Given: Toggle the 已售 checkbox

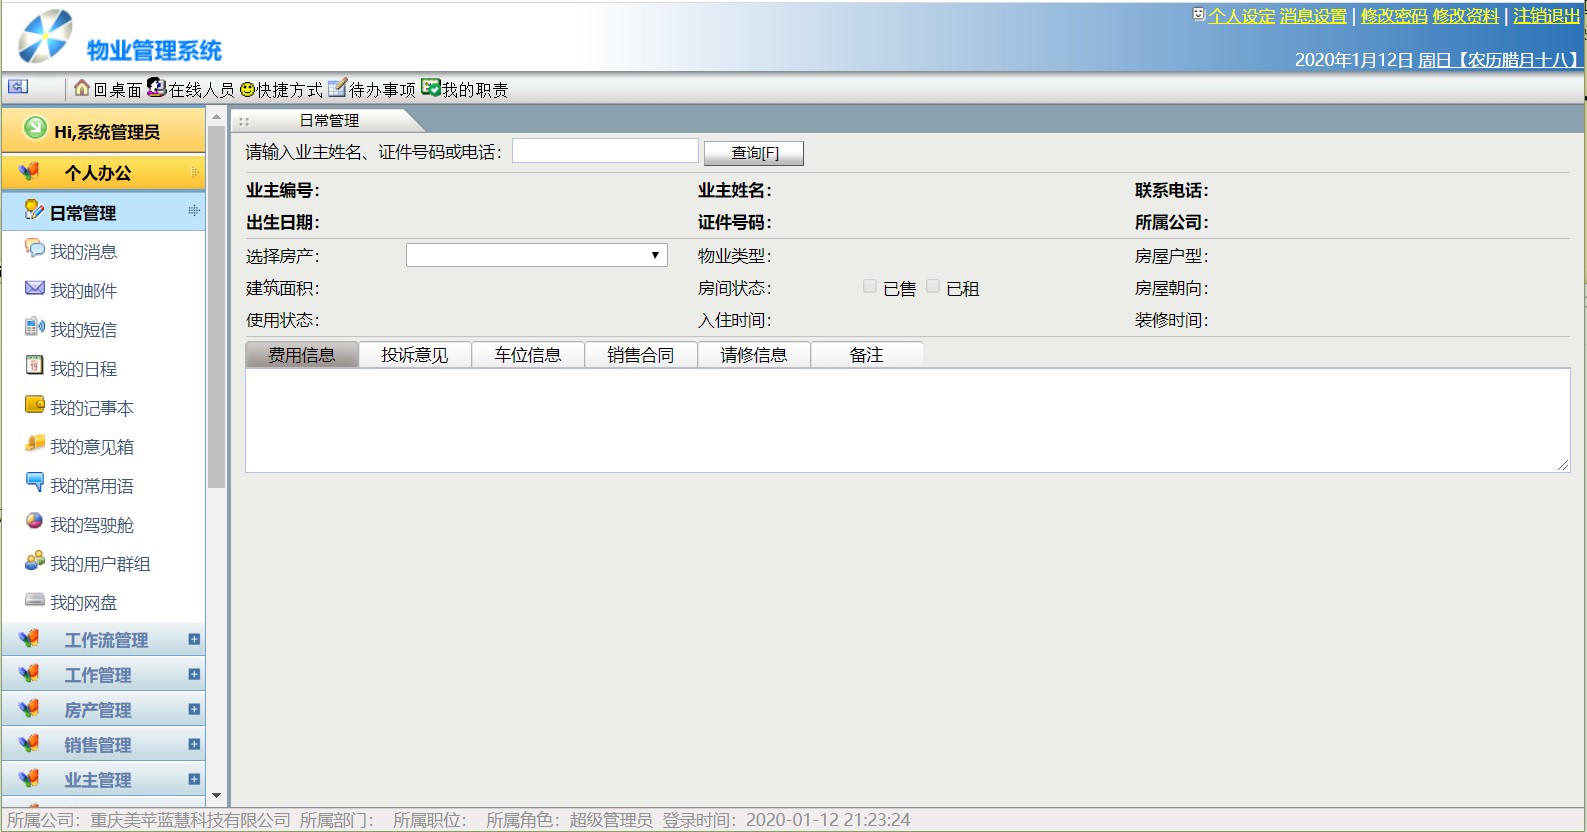Looking at the screenshot, I should pyautogui.click(x=870, y=287).
